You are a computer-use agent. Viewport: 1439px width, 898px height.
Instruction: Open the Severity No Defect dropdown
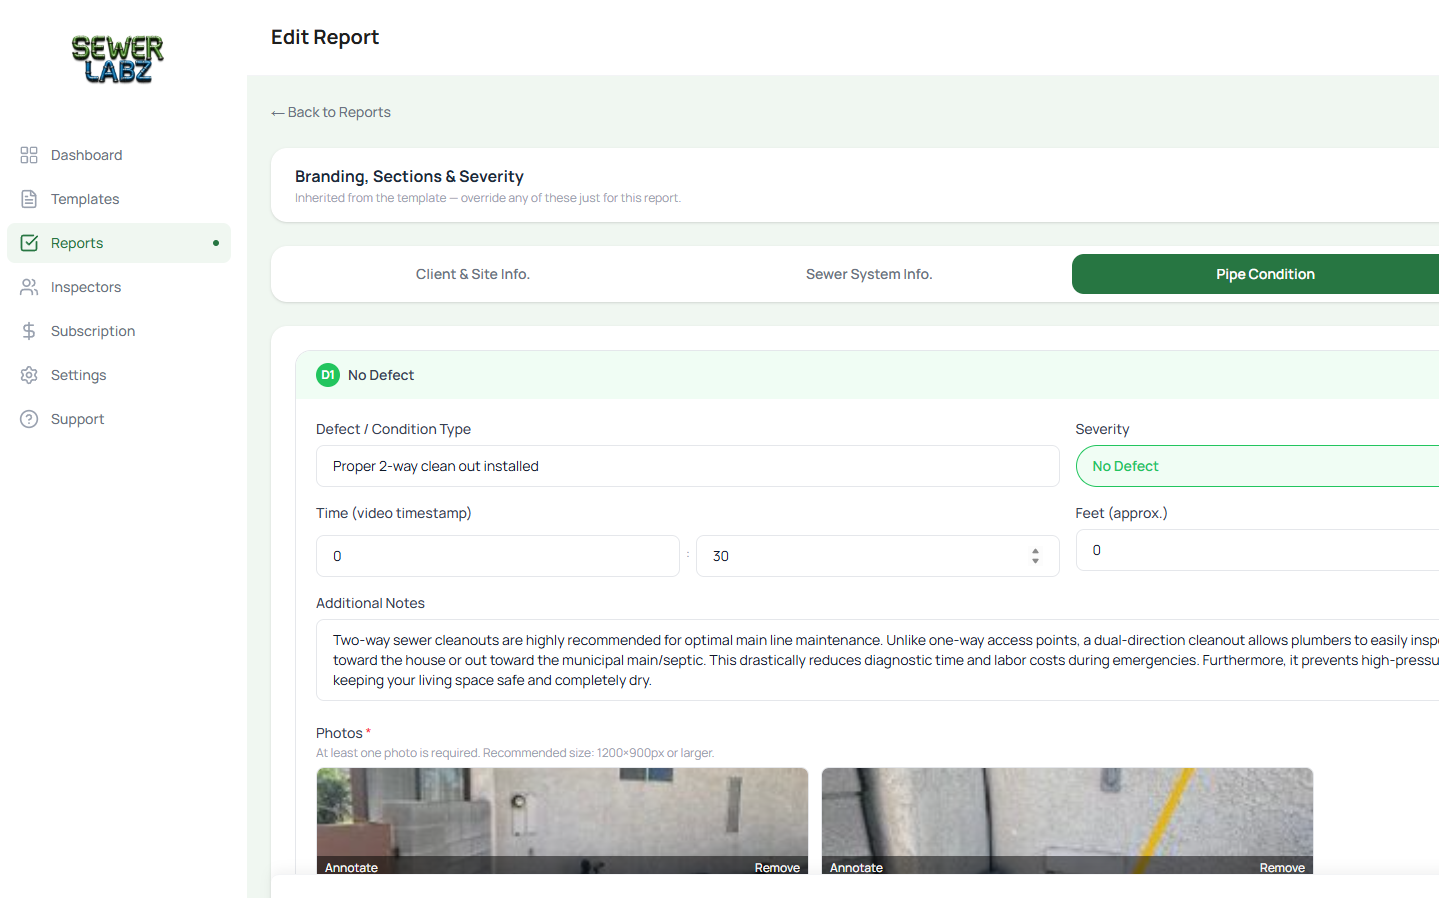[x=1257, y=466]
